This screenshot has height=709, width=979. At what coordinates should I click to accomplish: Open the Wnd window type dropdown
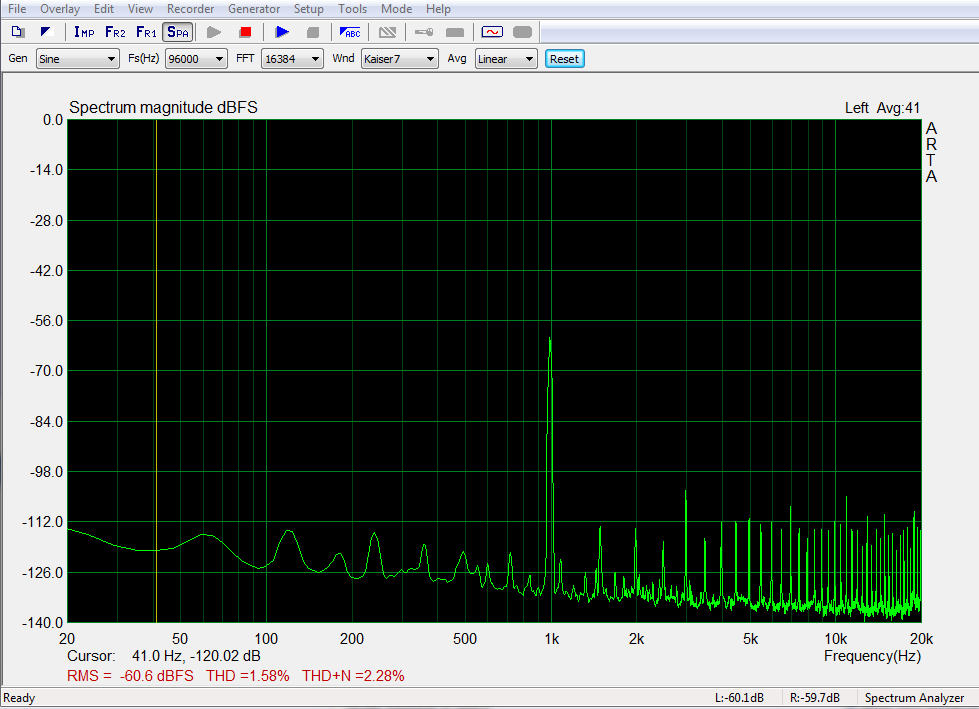point(400,59)
